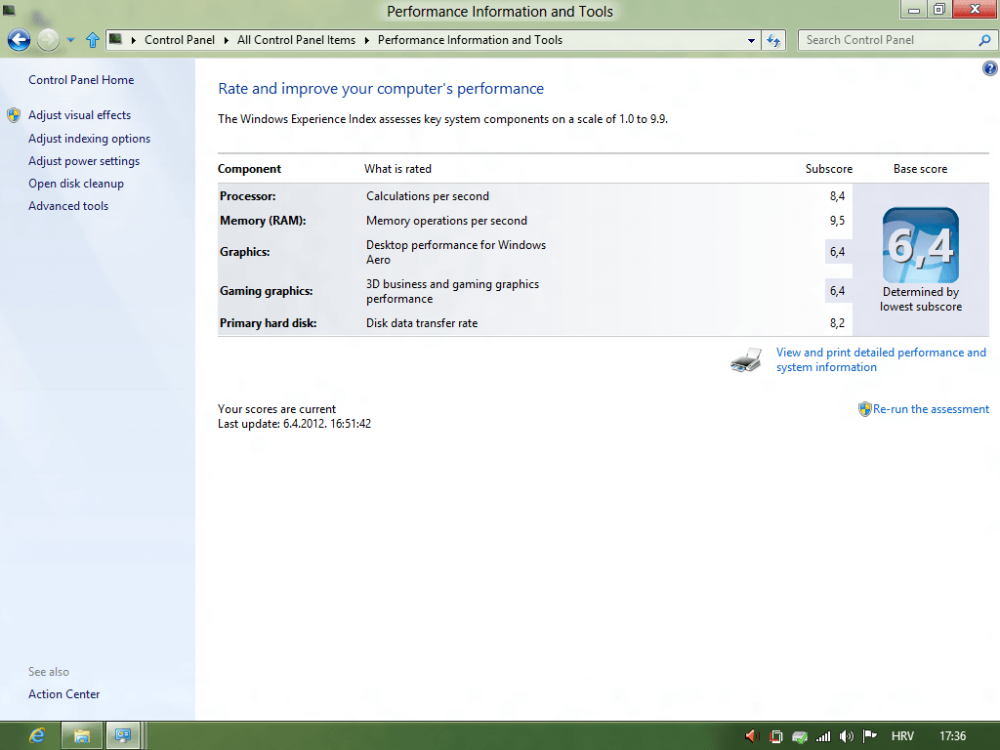Close the Performance Information and Tools window
Screen dimensions: 1000x750
coord(974,9)
